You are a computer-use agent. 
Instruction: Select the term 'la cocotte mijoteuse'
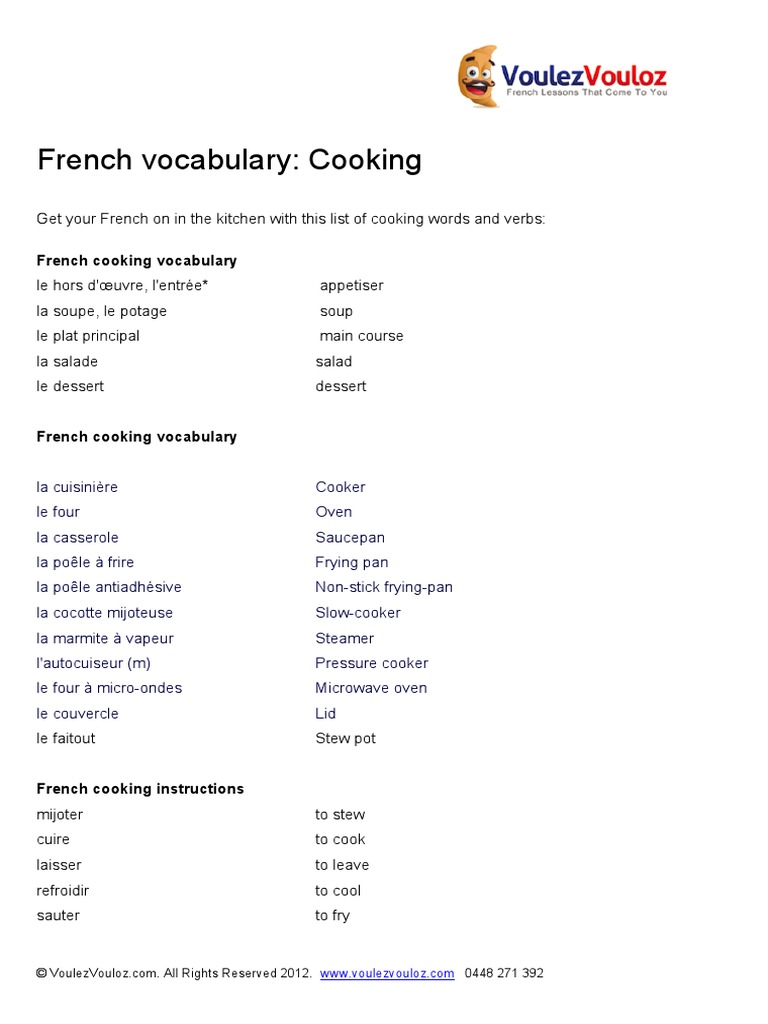click(x=104, y=613)
